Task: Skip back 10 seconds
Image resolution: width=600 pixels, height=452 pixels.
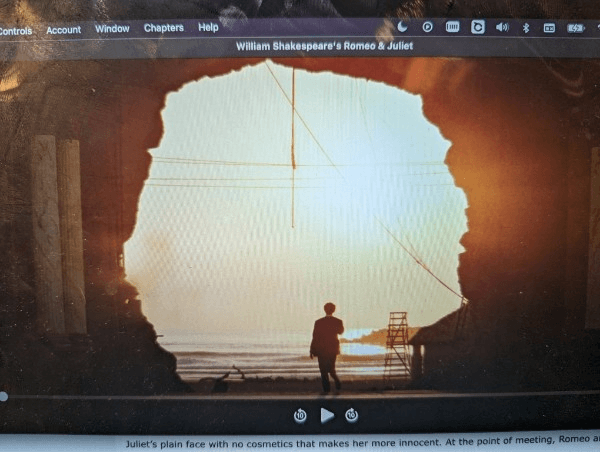Action: click(300, 415)
